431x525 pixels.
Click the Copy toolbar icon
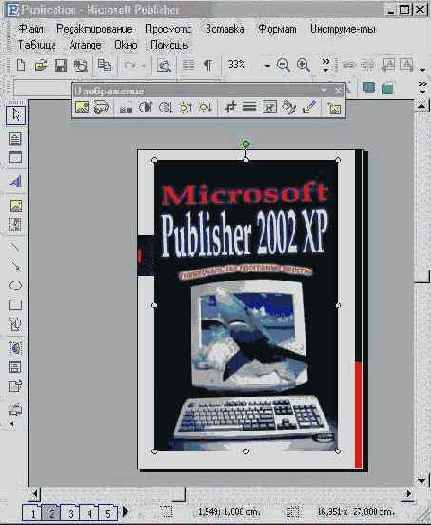[104, 65]
